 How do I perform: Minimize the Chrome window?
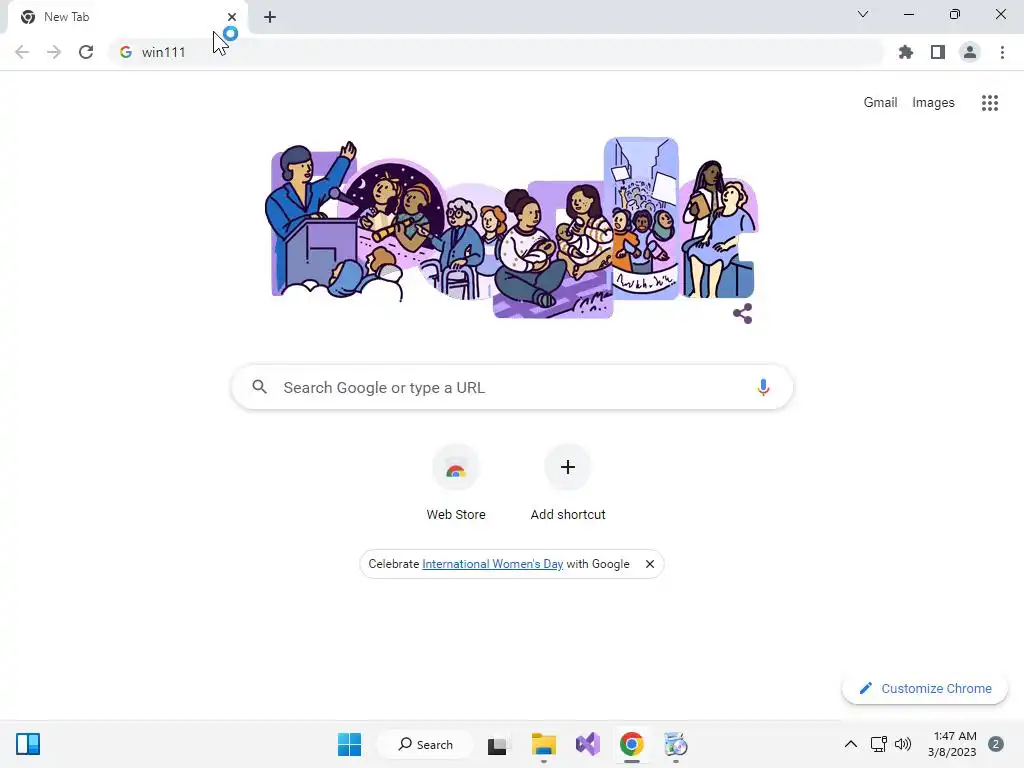(908, 14)
